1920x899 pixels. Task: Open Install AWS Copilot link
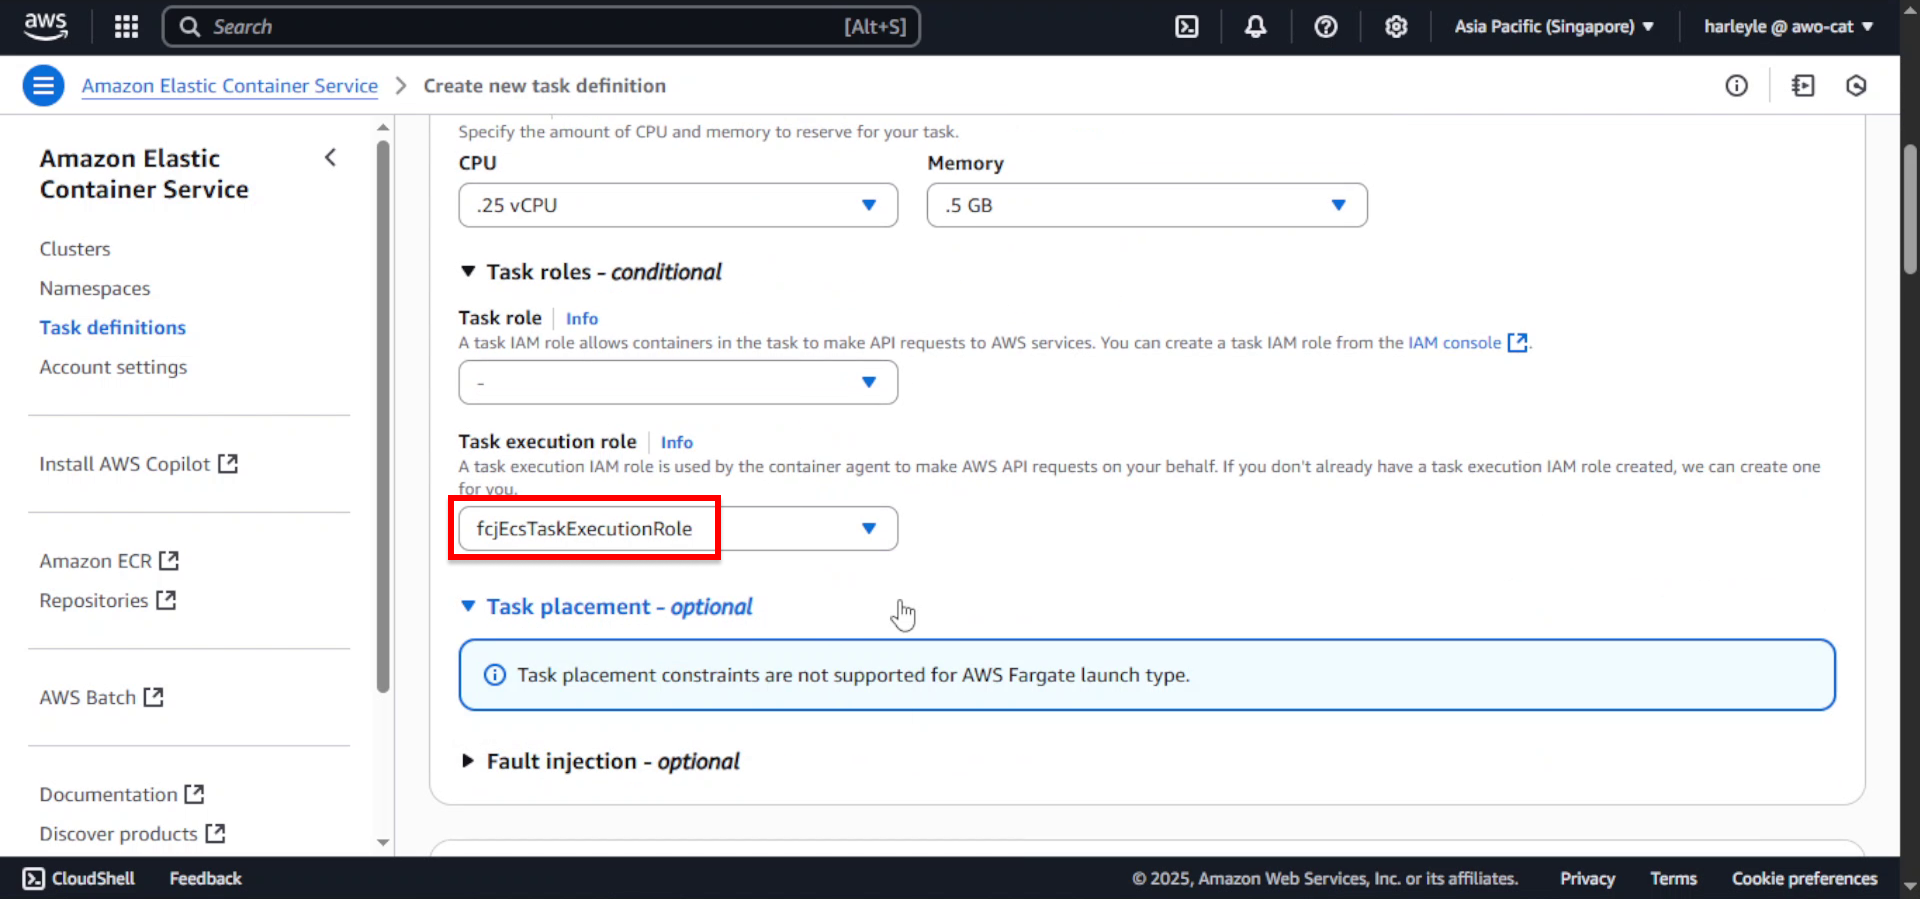pyautogui.click(x=125, y=464)
